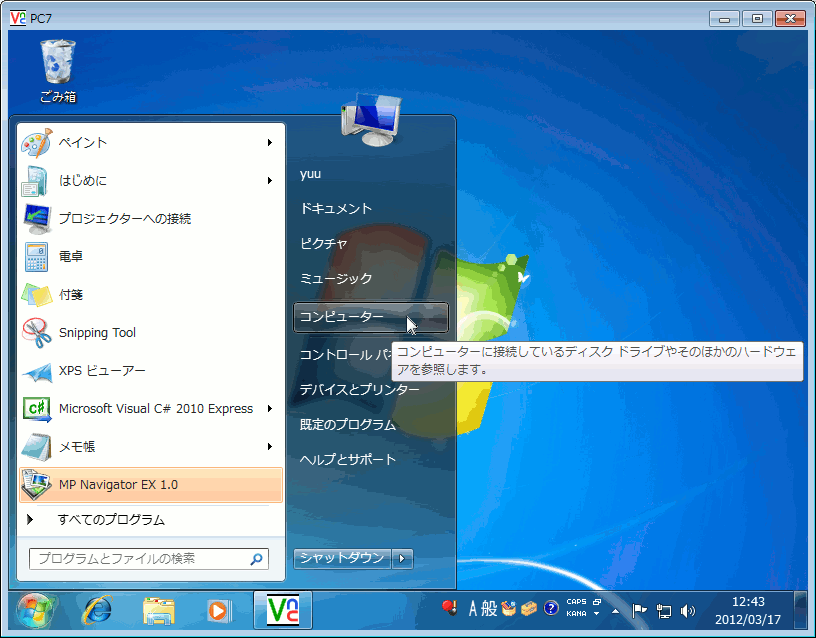This screenshot has height=638, width=816.
Task: Start the Snipping Tool
Action: click(97, 331)
